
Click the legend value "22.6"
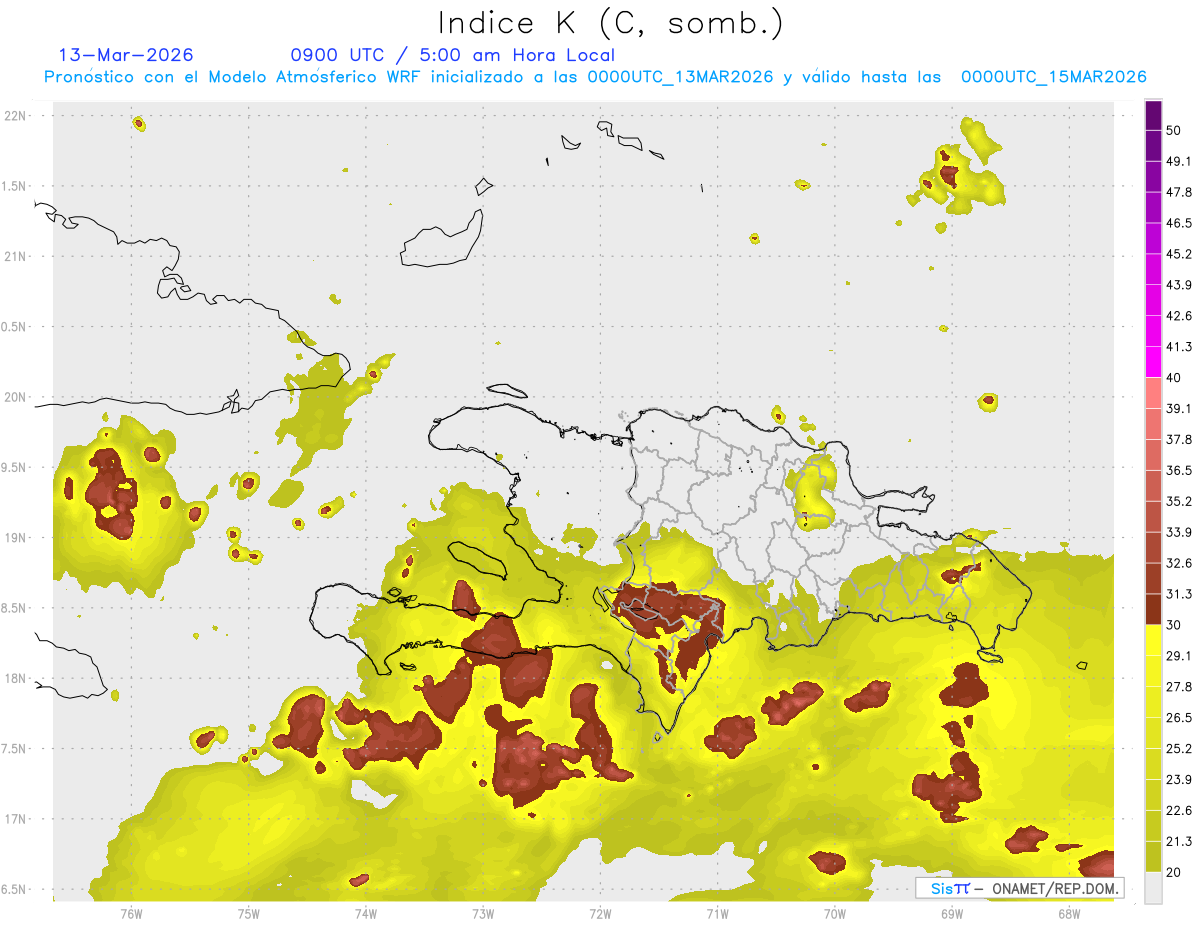(1179, 811)
